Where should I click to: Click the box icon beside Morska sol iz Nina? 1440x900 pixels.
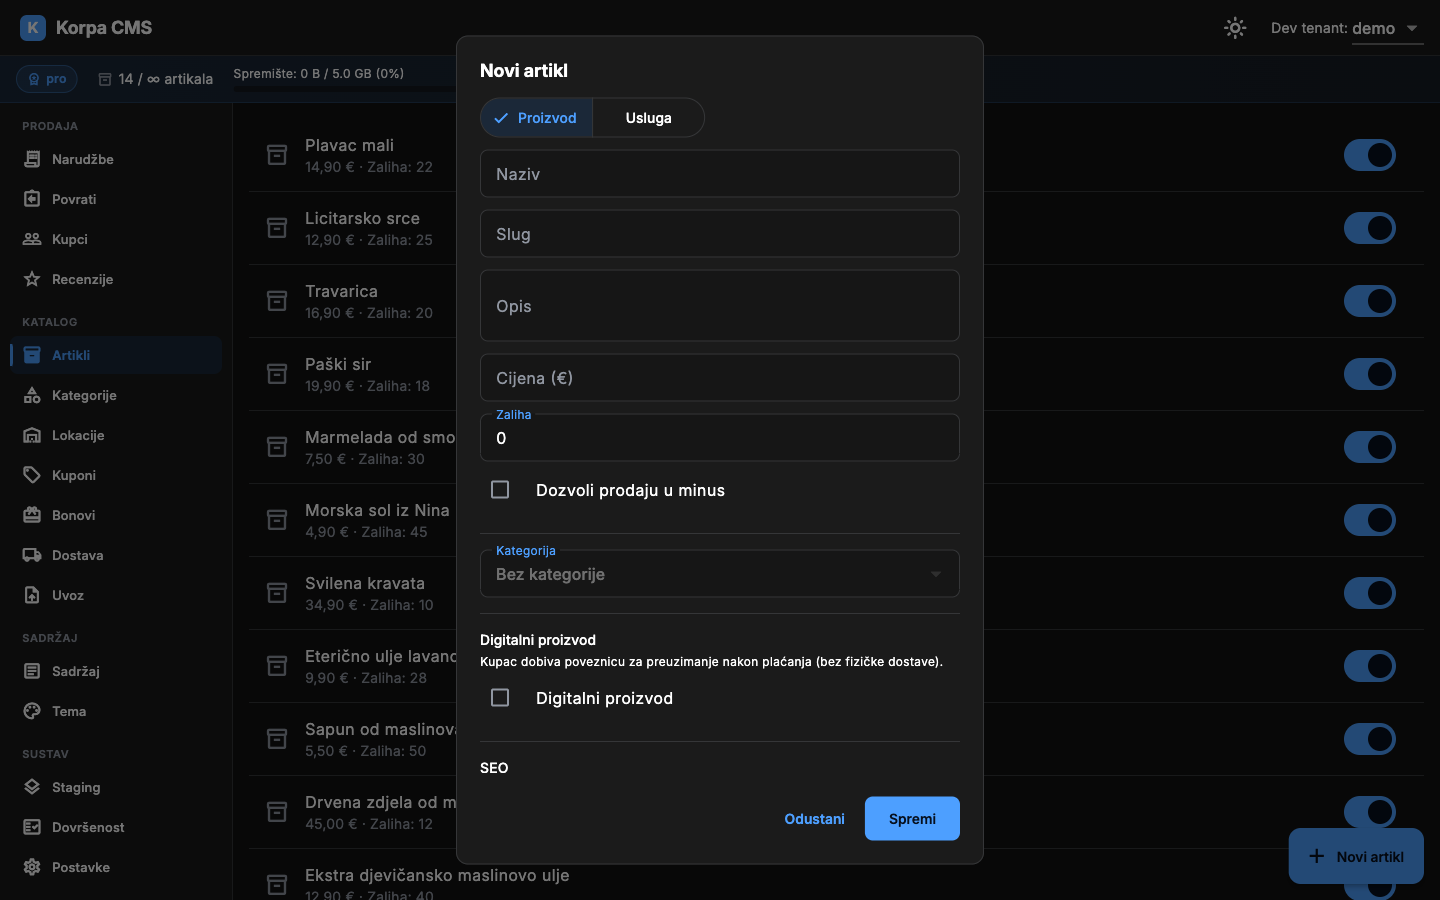277,520
